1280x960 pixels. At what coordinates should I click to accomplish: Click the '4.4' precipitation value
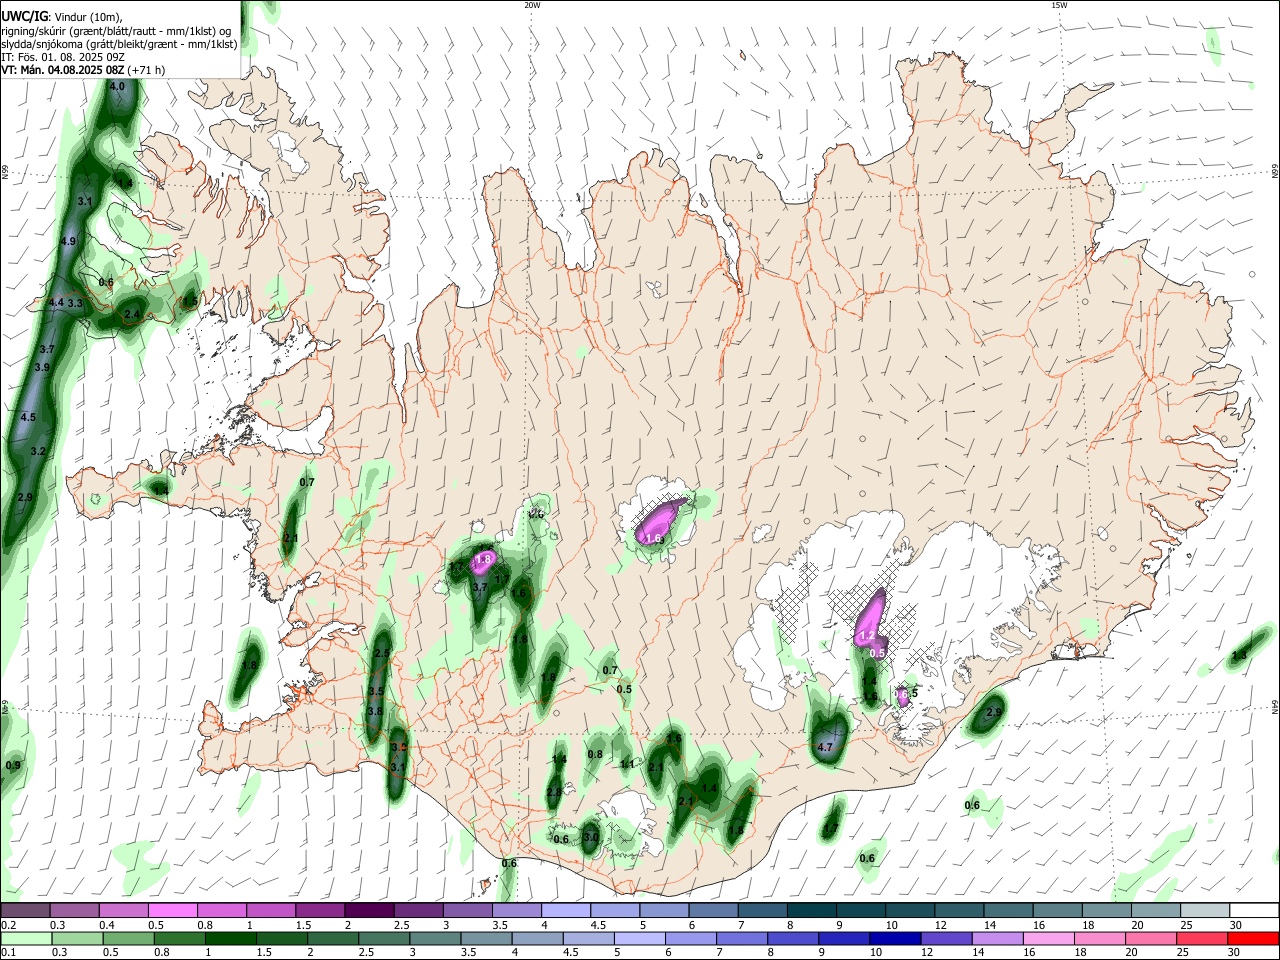pyautogui.click(x=56, y=303)
